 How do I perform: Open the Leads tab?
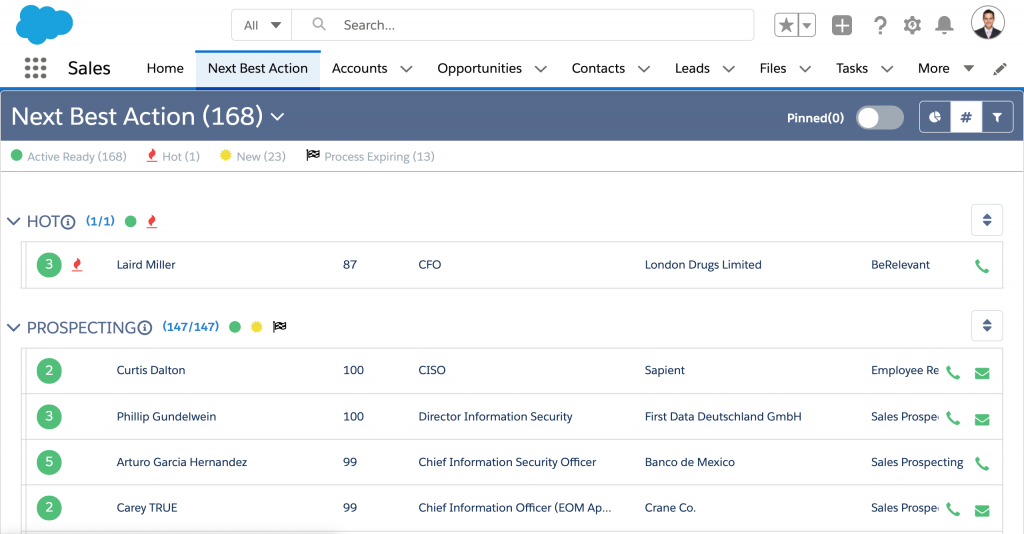(692, 69)
